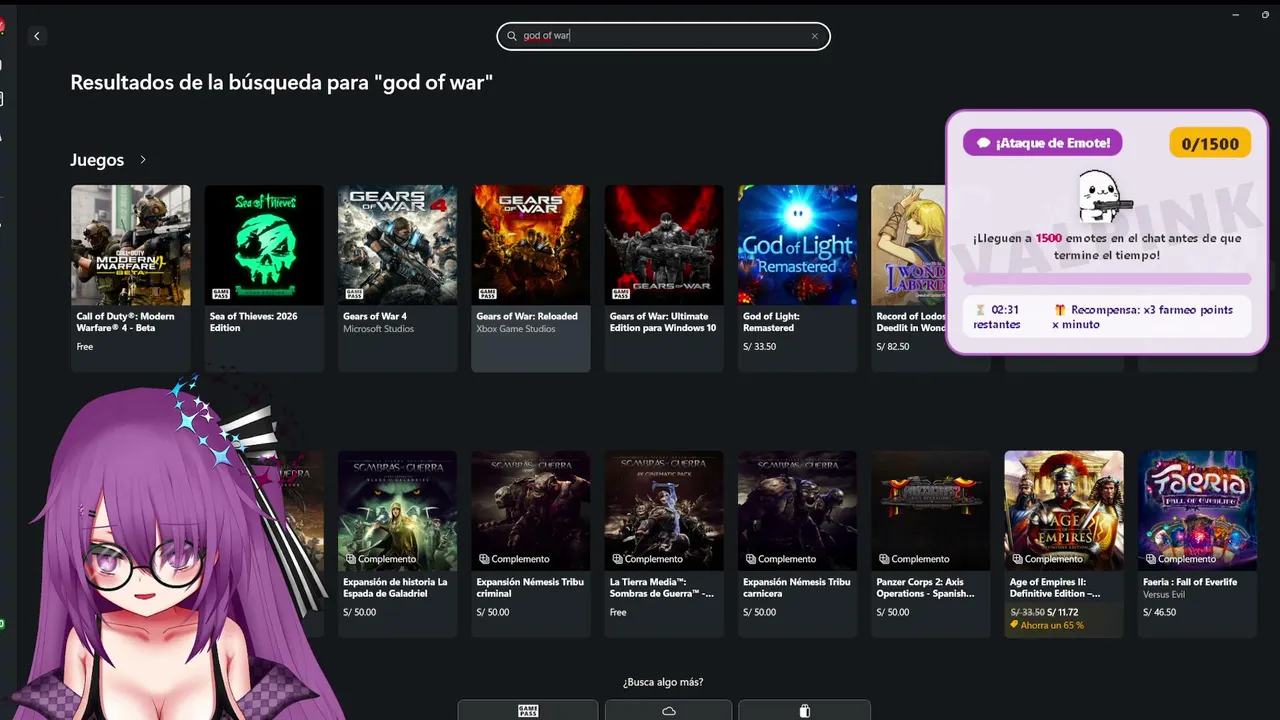Click Game Pass badge on Gears of War: Reloaded cover

click(488, 294)
